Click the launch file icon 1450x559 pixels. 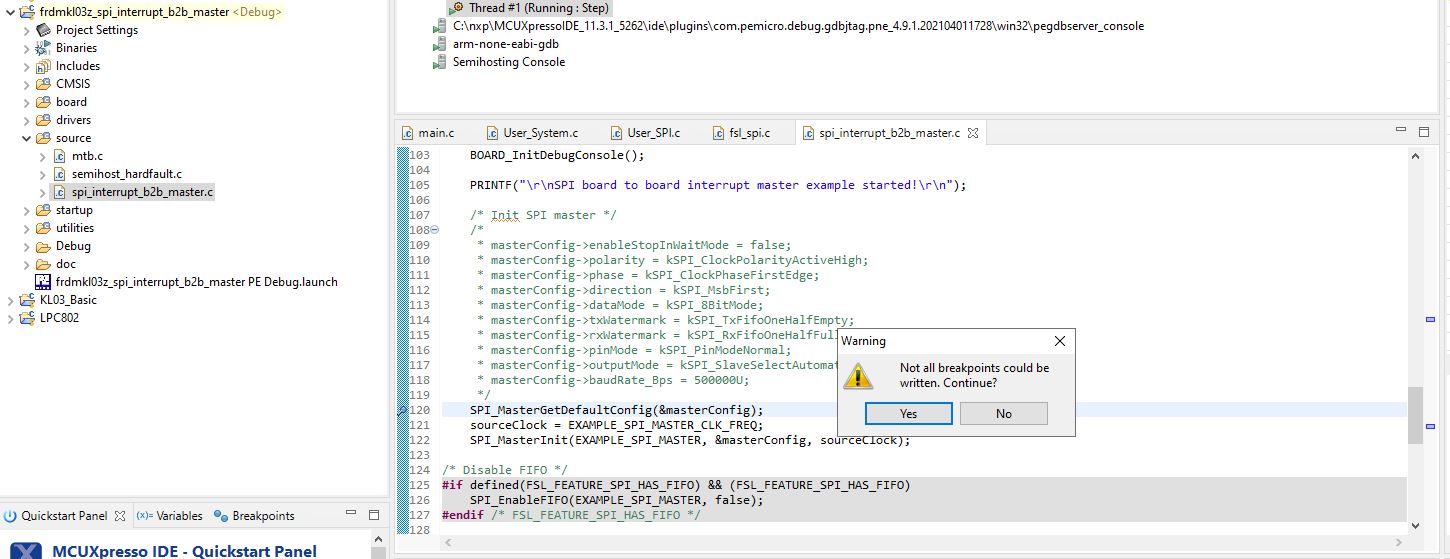pos(43,282)
